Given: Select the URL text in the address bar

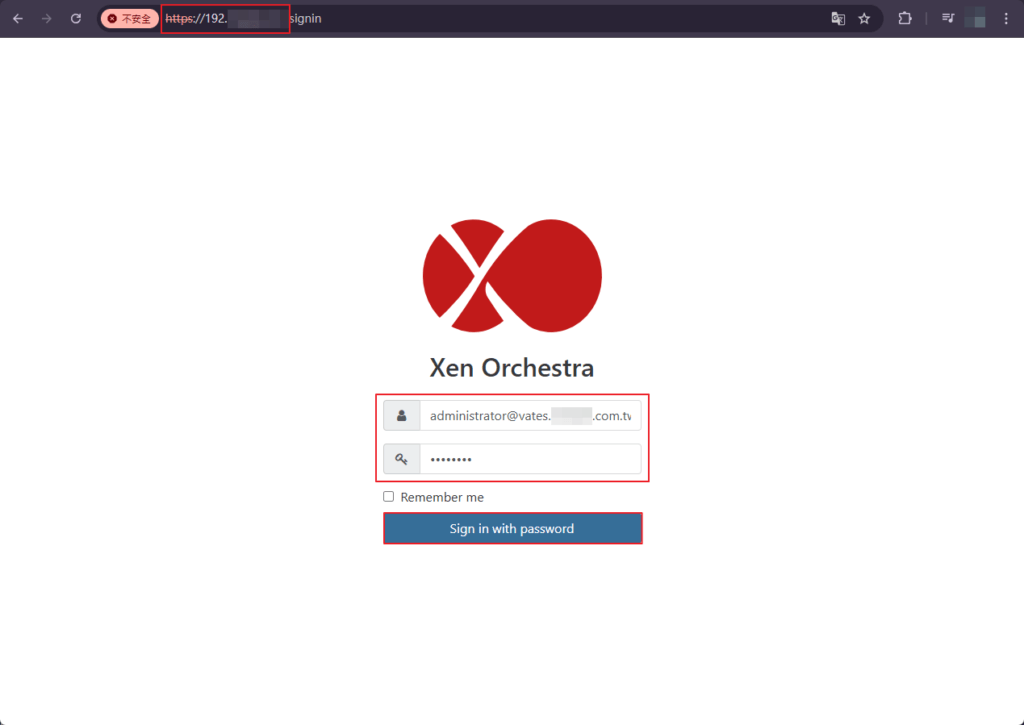Looking at the screenshot, I should (243, 19).
